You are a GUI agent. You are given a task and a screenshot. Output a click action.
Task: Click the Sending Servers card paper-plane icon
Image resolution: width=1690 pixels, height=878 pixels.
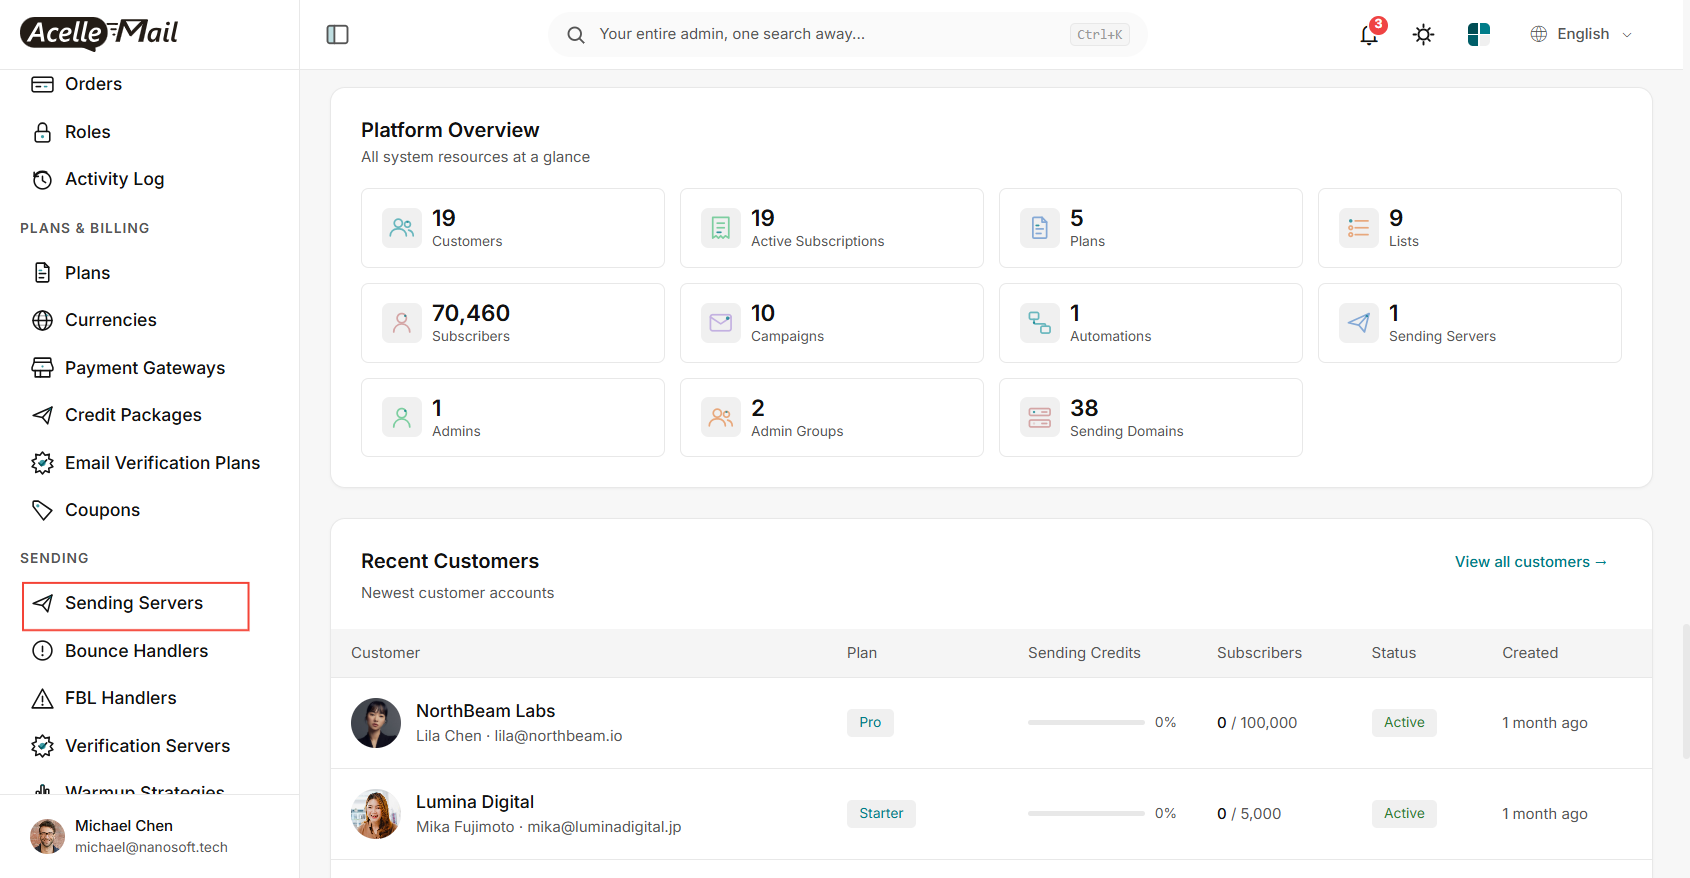[x=1359, y=323]
